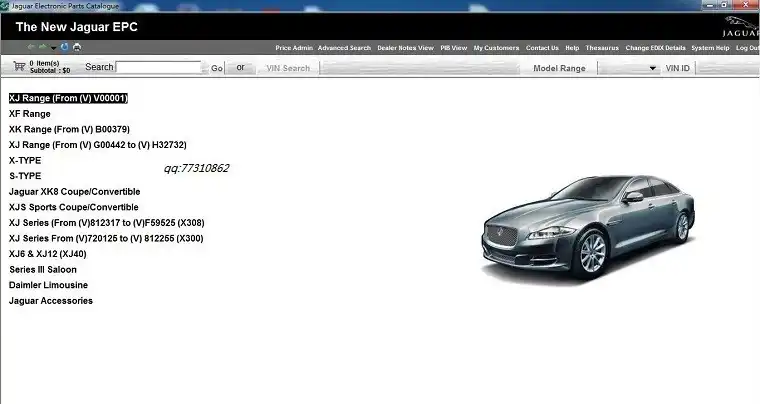760x404 pixels.
Task: Open the navigation history dropdown arrow
Action: (x=53, y=48)
